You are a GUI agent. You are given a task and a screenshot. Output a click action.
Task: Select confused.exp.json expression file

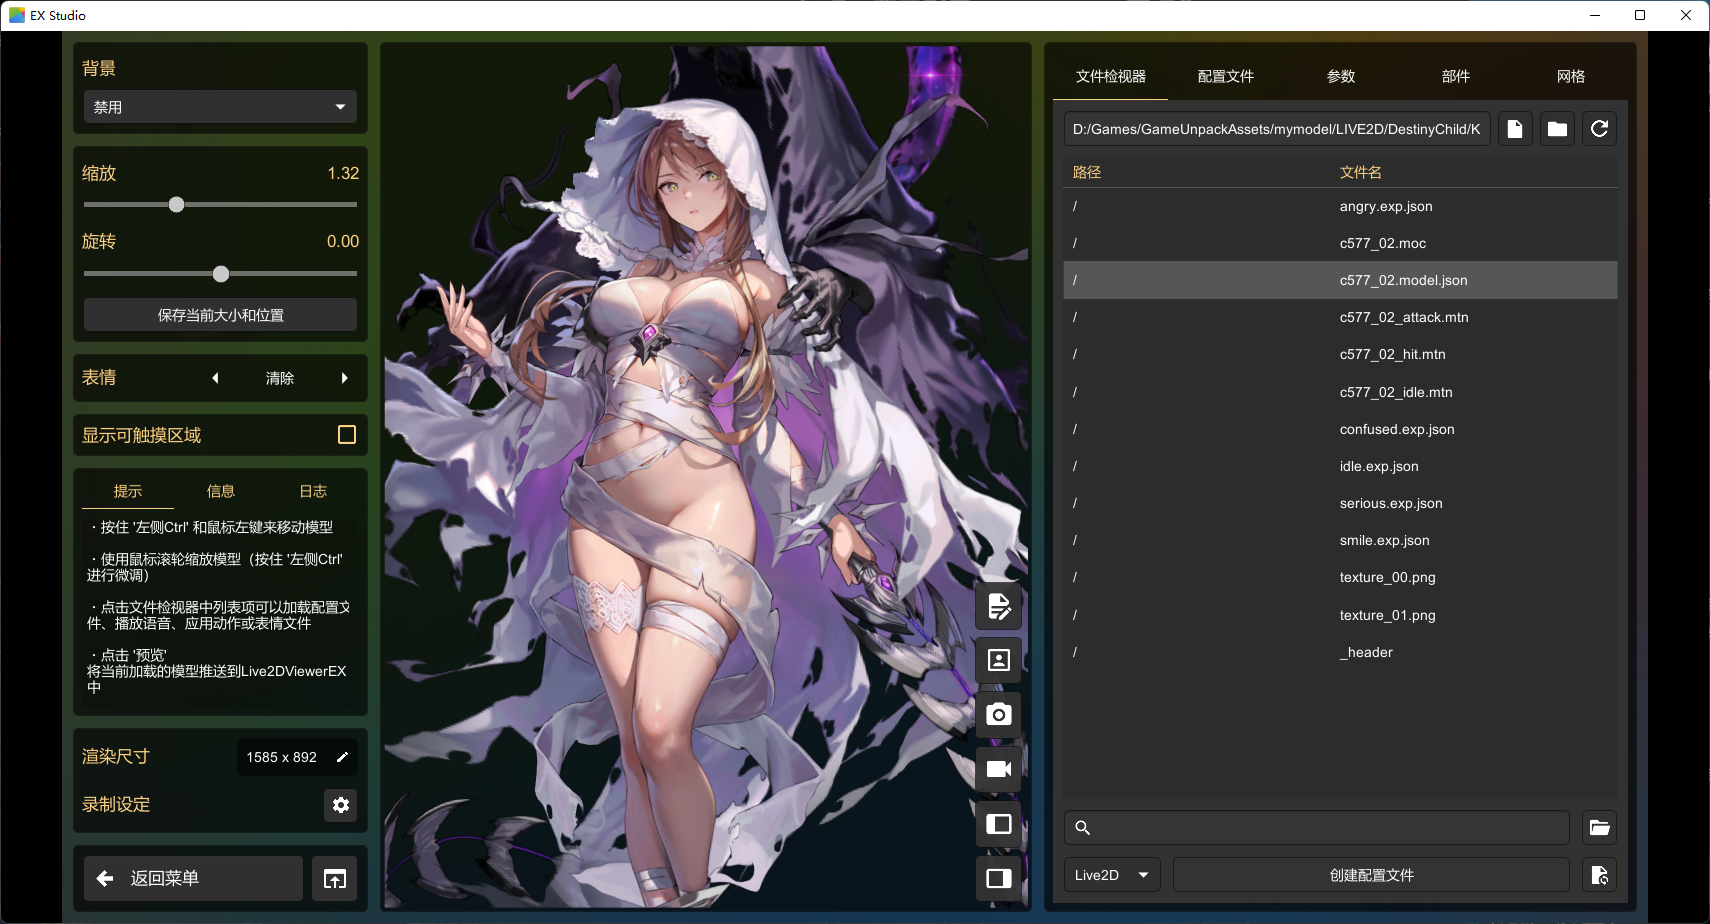[1340, 429]
